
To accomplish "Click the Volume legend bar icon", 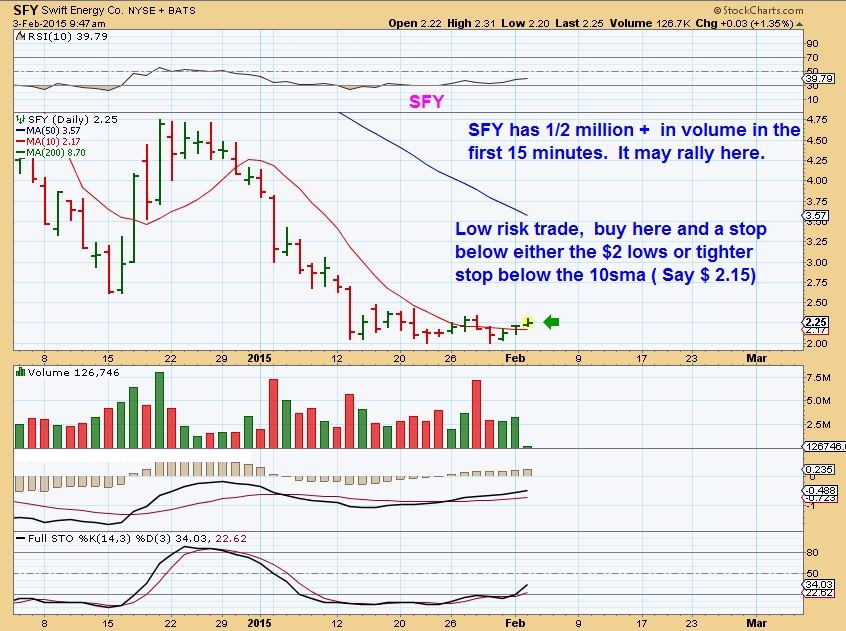I will pyautogui.click(x=21, y=372).
